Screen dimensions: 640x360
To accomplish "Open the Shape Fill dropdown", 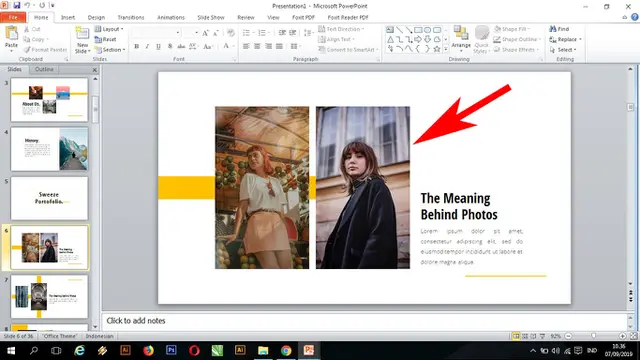I will (512, 29).
